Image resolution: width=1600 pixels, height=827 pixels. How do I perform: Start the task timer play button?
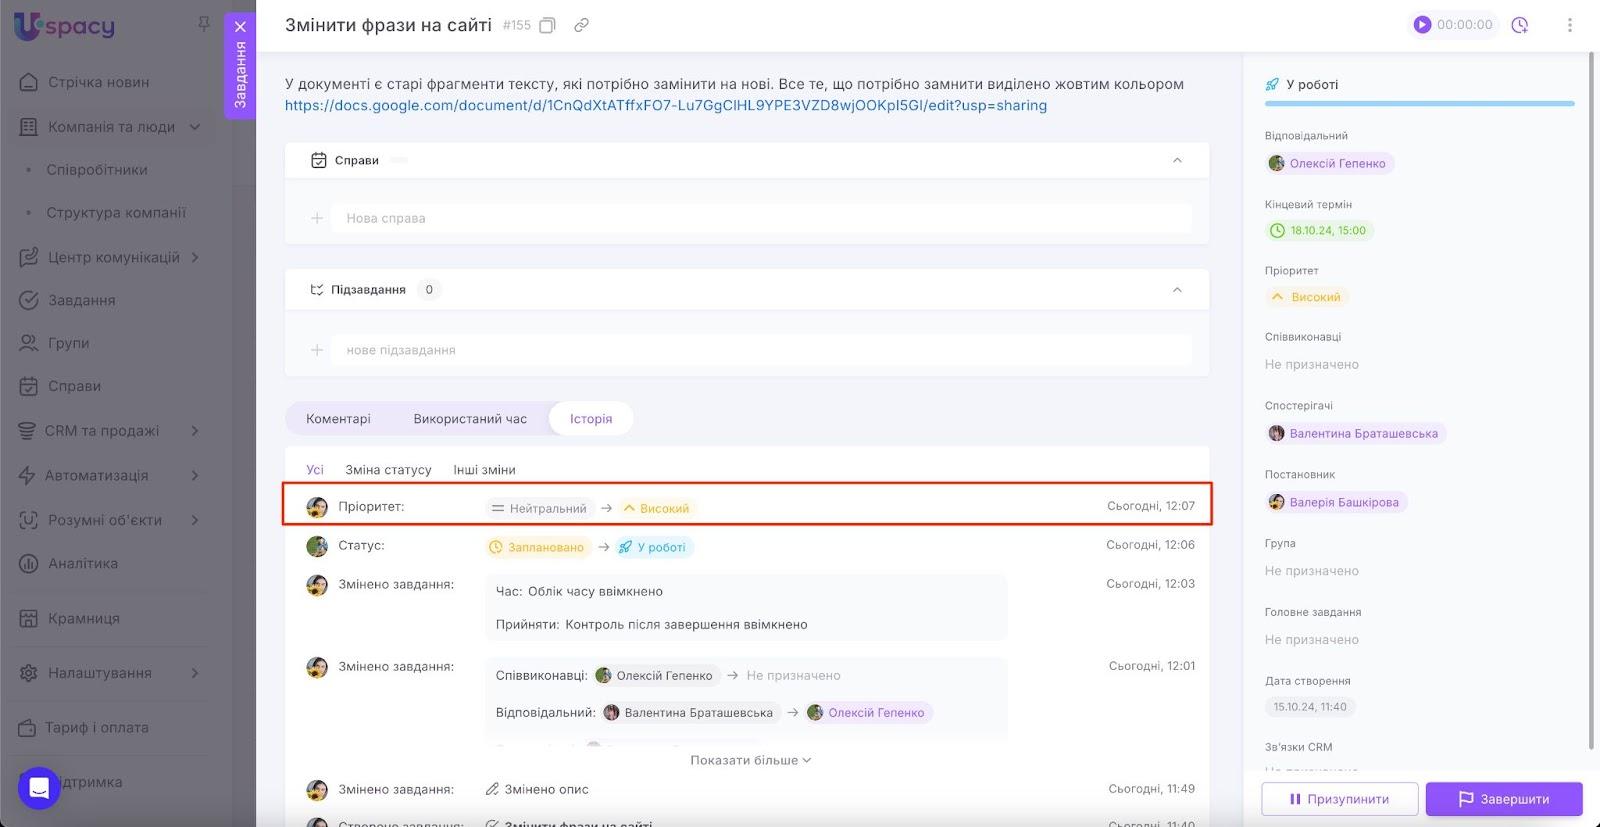[x=1422, y=25]
